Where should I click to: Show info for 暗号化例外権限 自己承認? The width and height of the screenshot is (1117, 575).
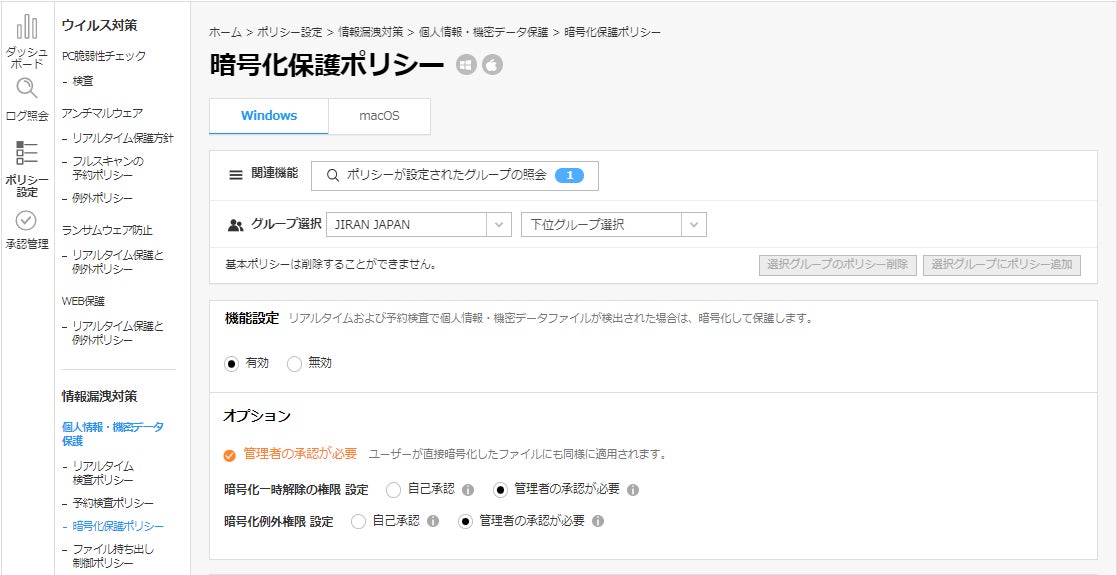point(433,522)
